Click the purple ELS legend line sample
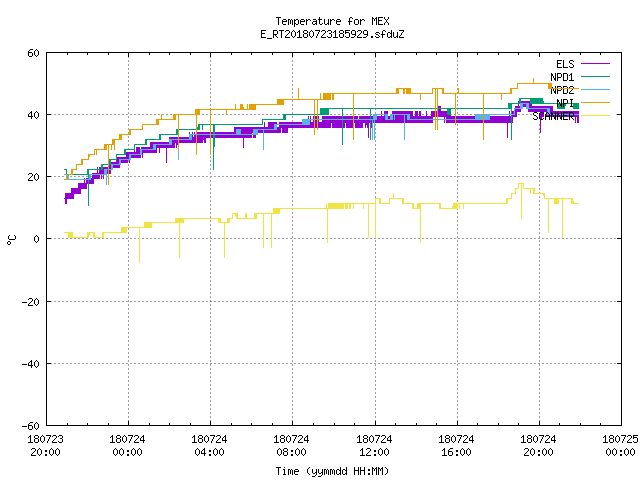Image resolution: width=640 pixels, height=480 pixels. click(595, 64)
